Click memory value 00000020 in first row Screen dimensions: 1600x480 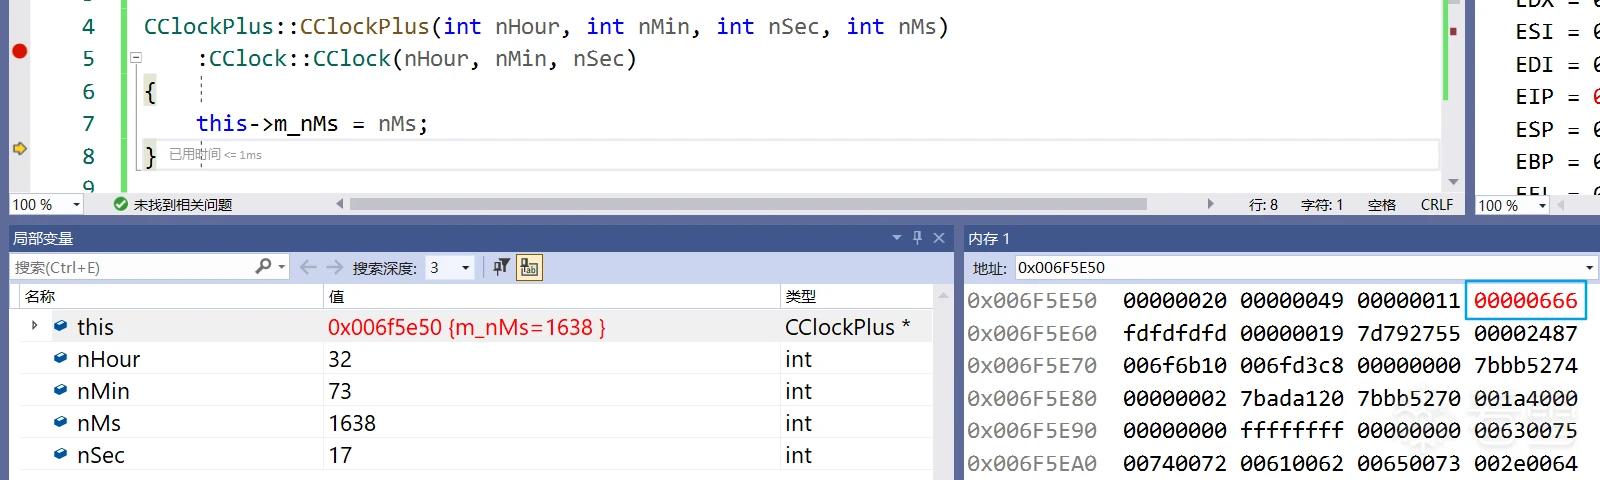click(1174, 300)
